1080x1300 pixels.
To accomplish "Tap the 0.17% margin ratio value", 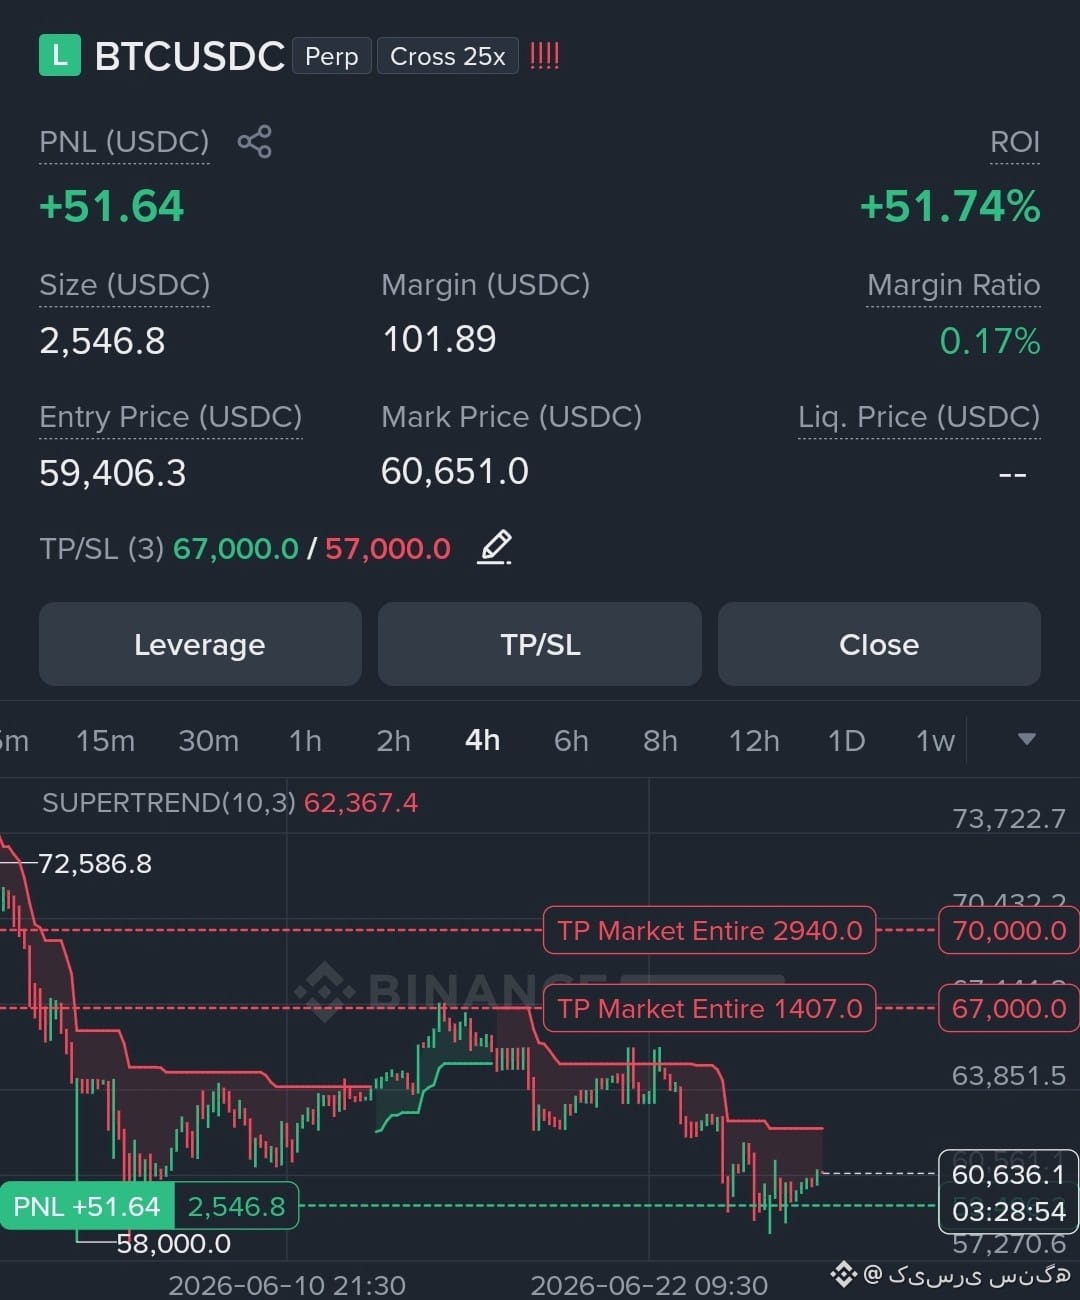I will pos(990,341).
